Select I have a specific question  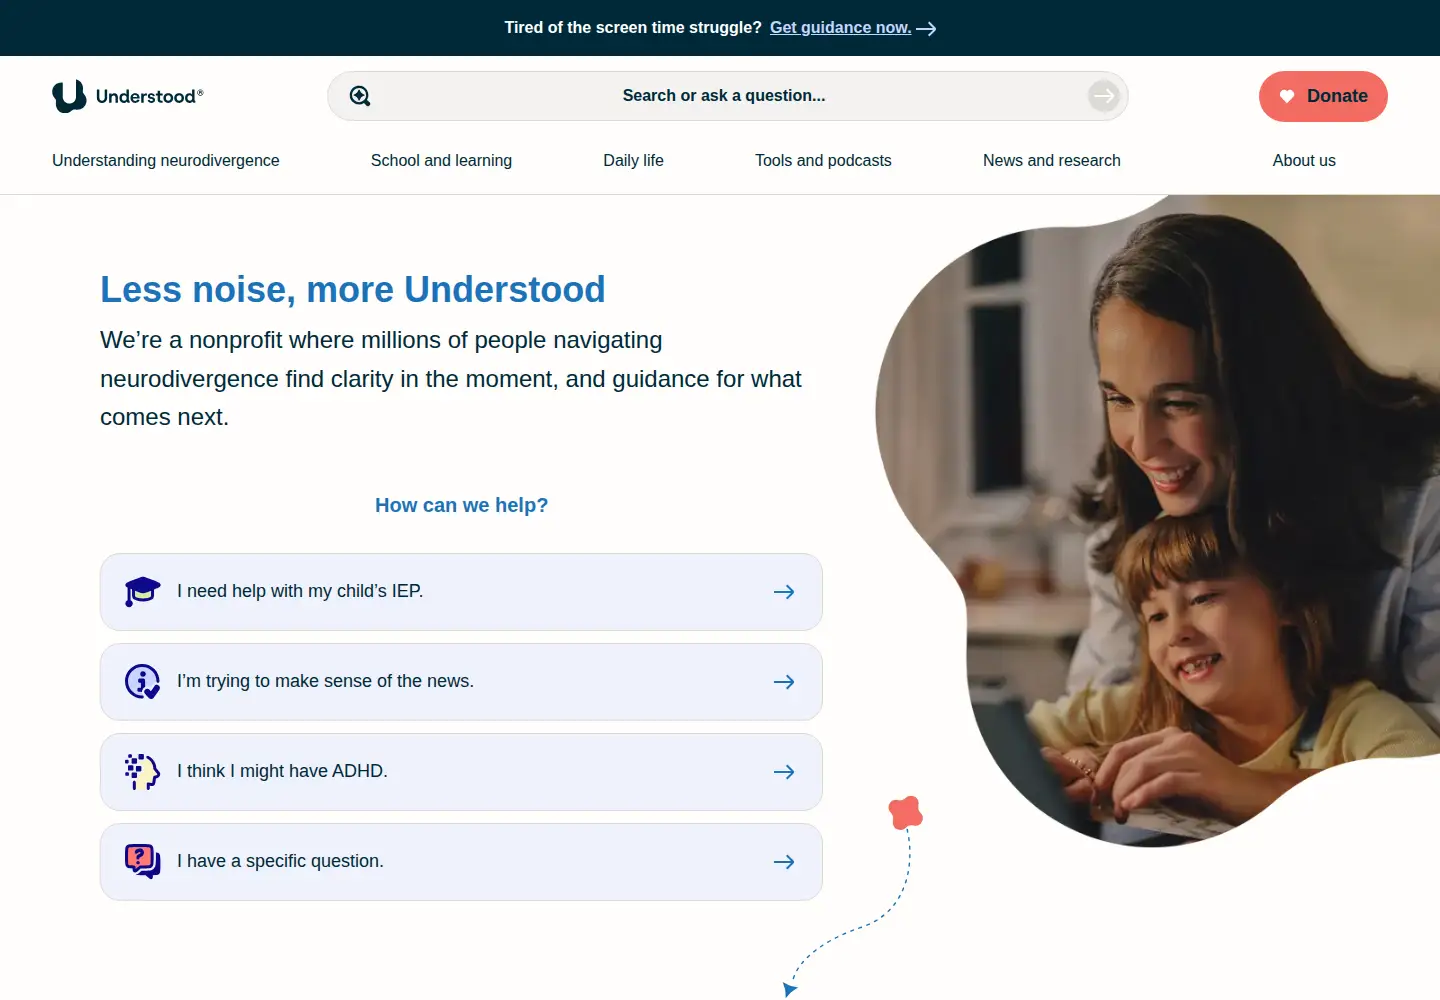click(461, 862)
